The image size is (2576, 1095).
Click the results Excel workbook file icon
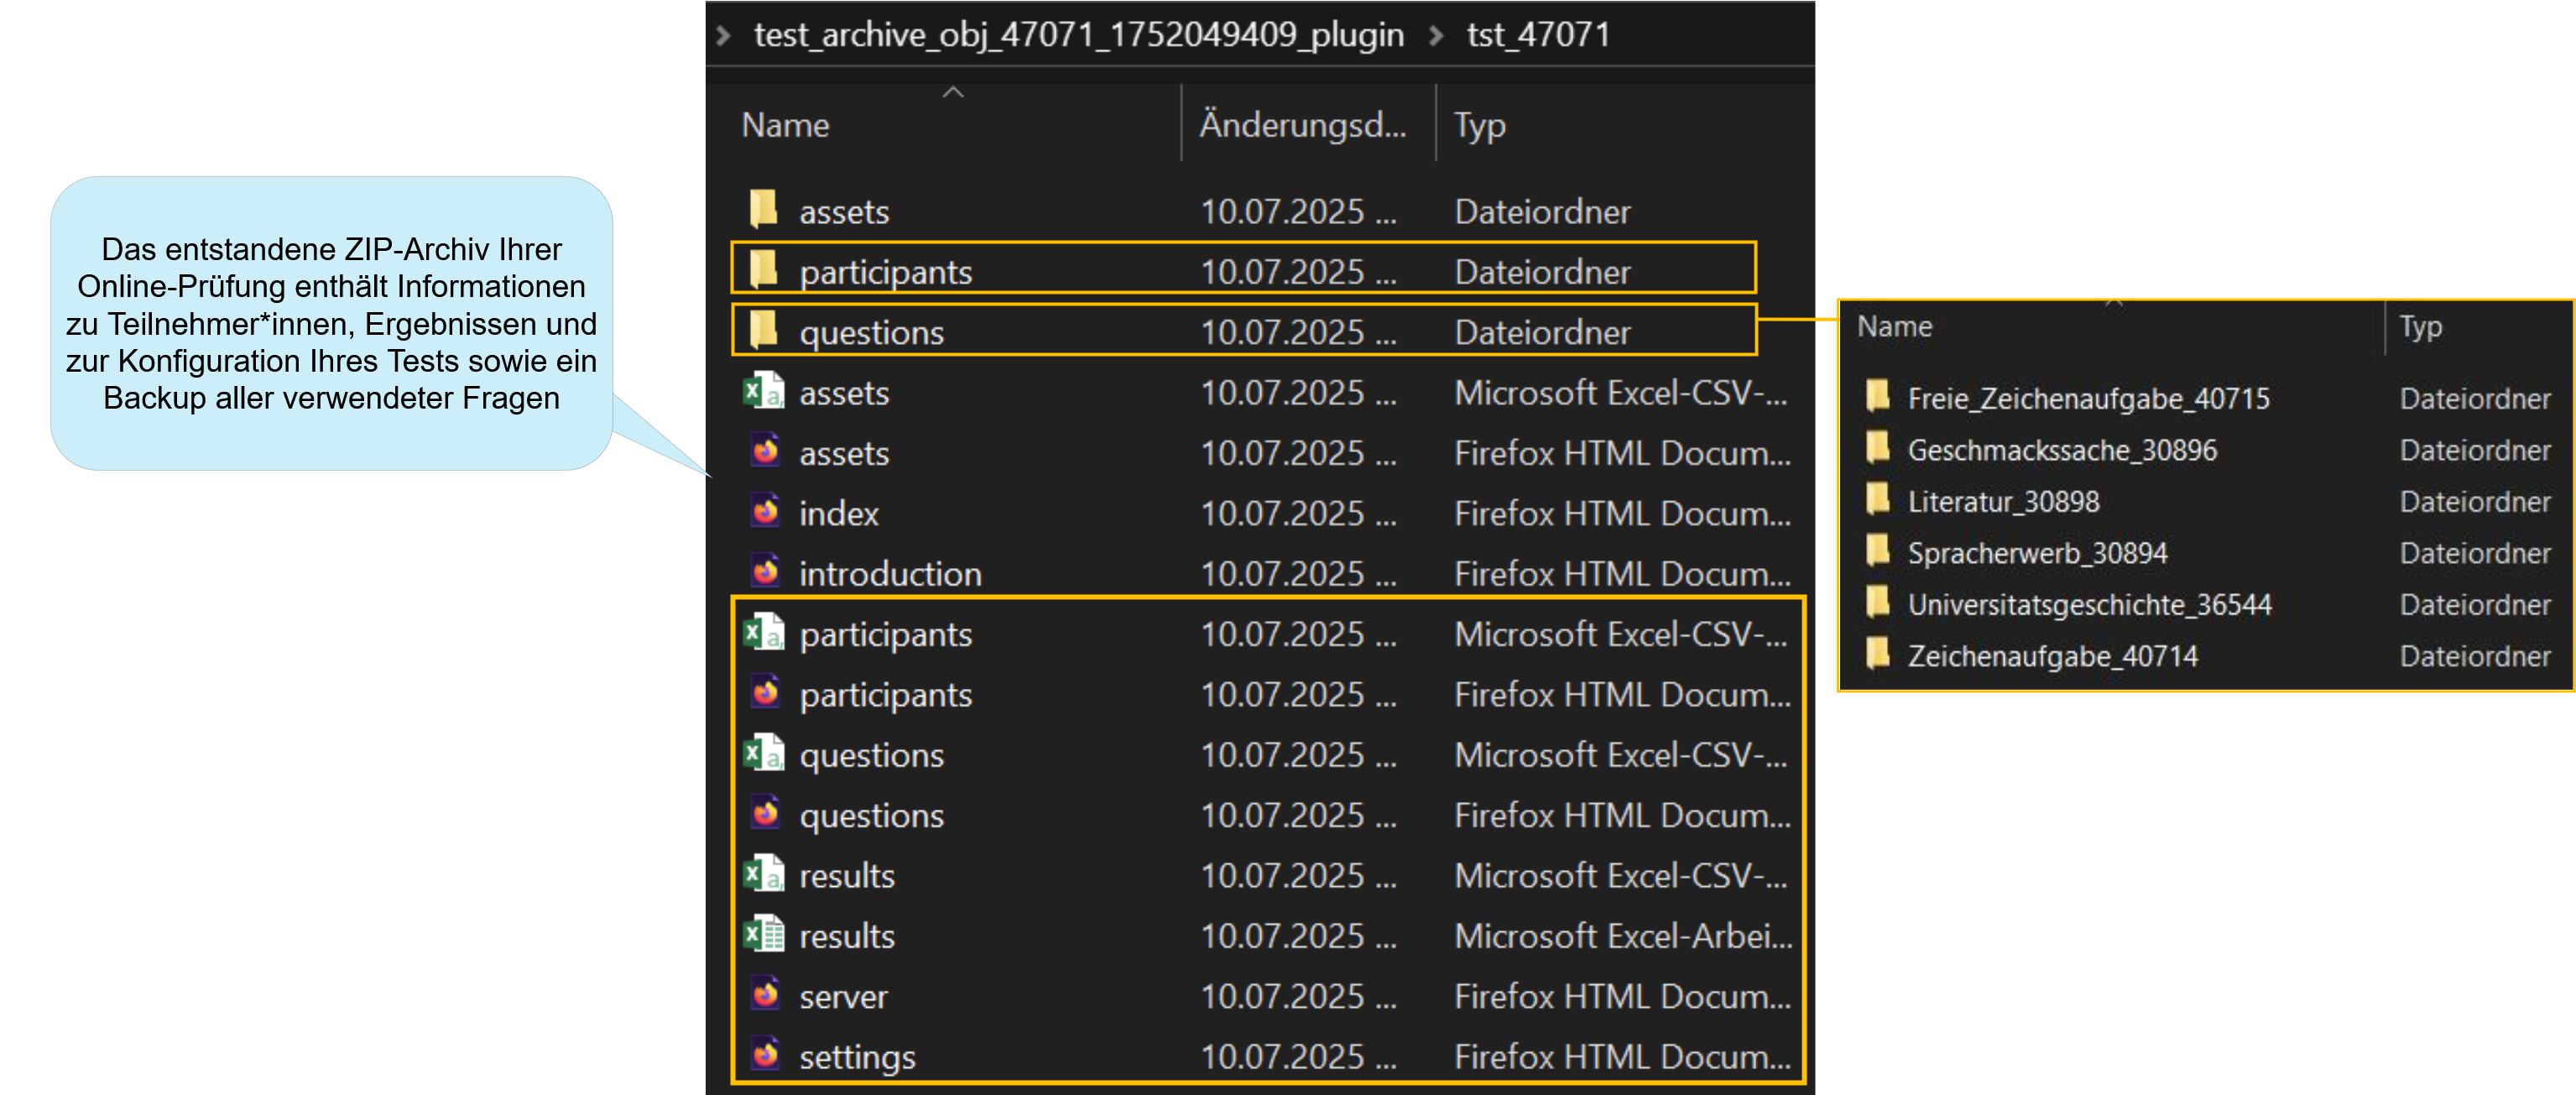coord(764,934)
